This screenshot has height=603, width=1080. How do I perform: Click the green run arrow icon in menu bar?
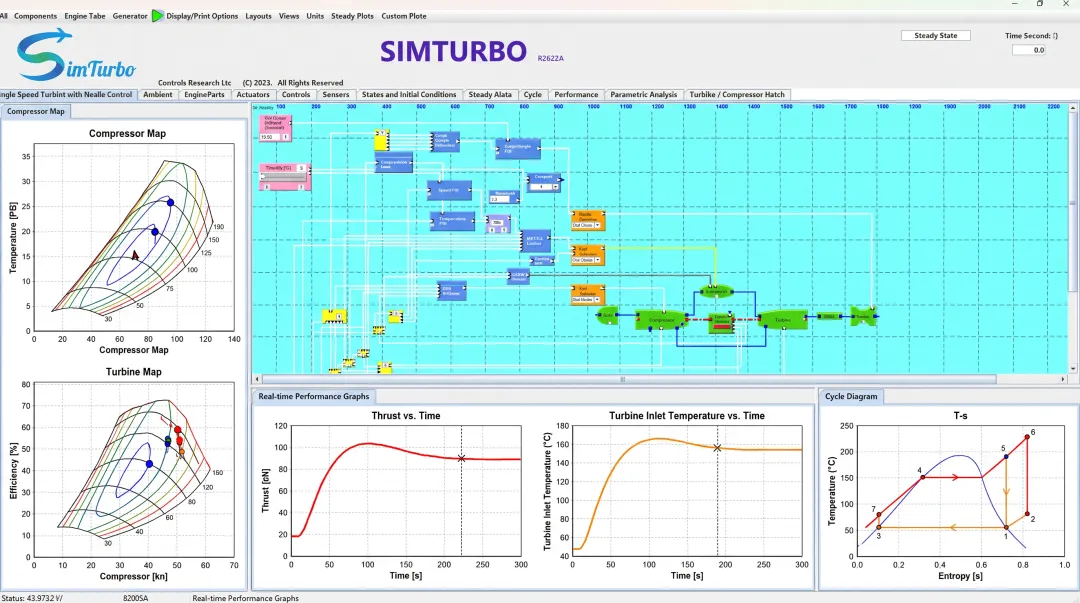pyautogui.click(x=158, y=15)
